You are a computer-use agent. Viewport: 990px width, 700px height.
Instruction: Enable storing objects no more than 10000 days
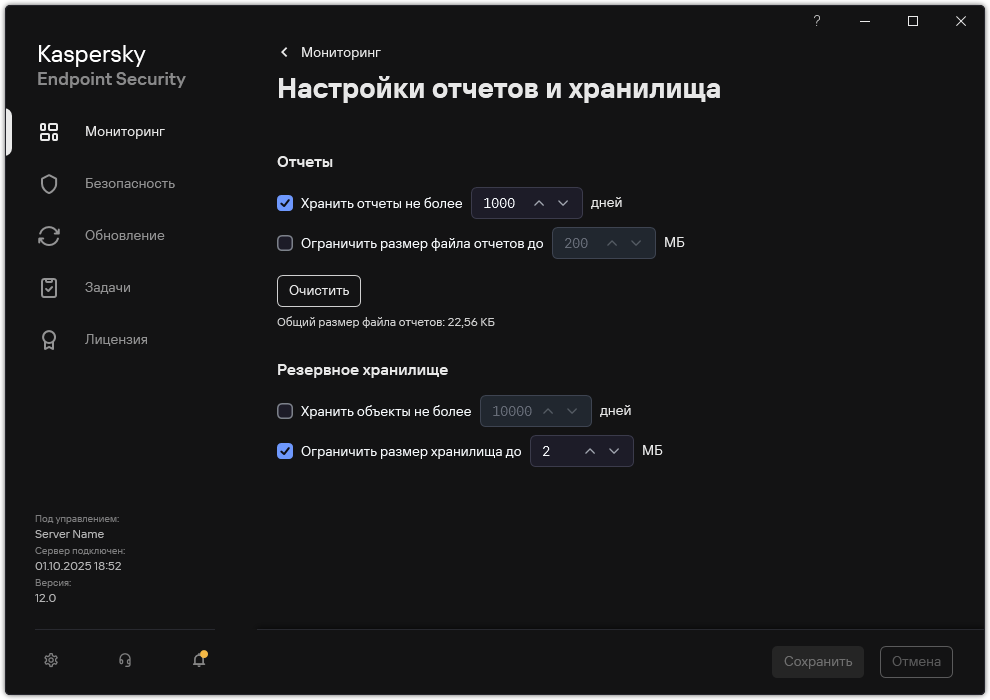pos(285,411)
